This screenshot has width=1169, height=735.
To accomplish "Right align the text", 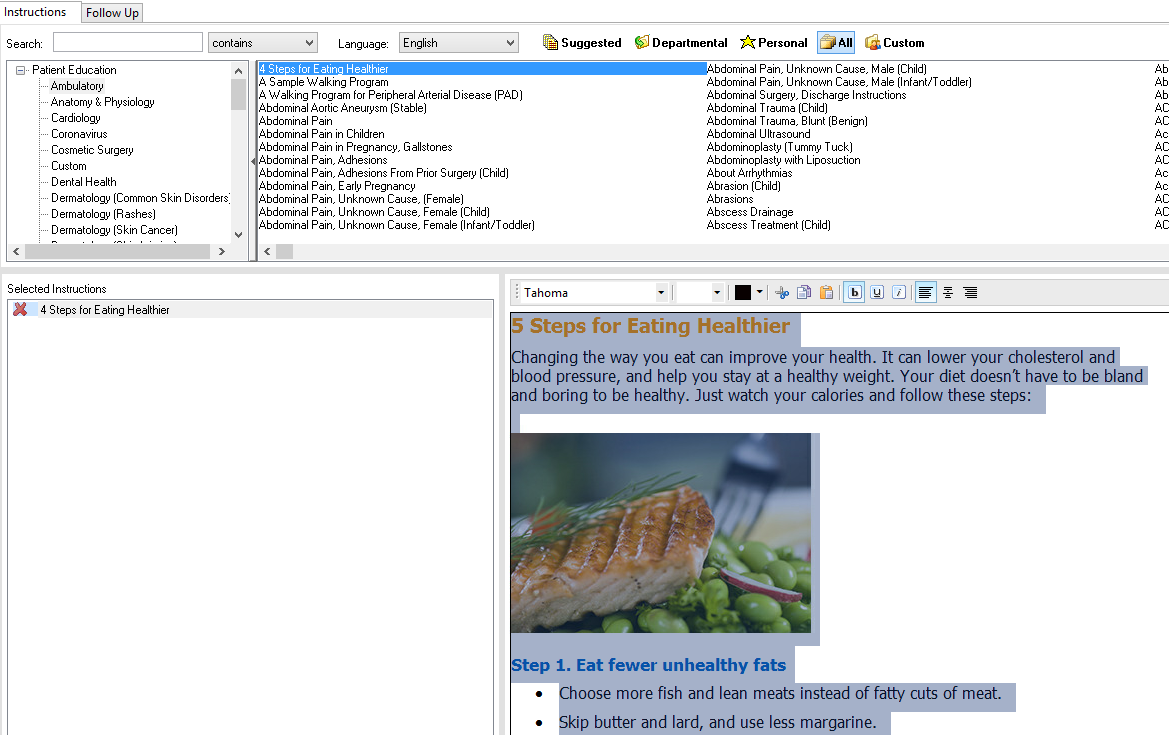I will coord(970,293).
